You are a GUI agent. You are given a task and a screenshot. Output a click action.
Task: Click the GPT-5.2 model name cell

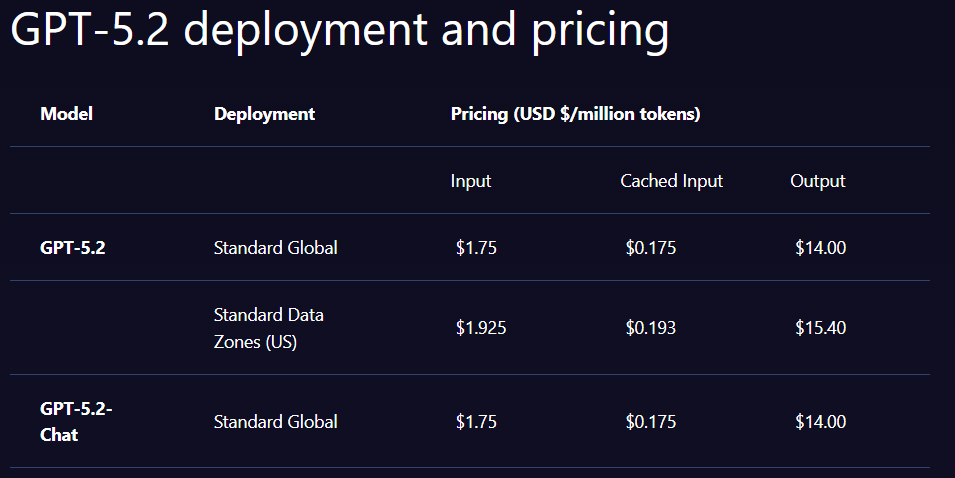(73, 248)
